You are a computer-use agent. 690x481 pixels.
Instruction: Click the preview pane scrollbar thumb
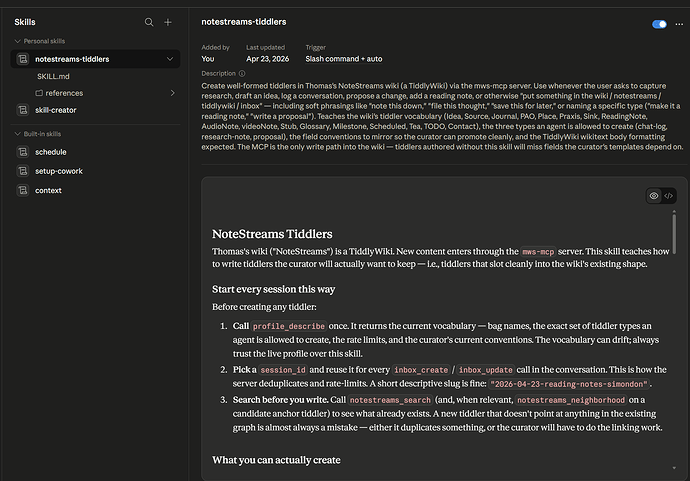click(x=674, y=232)
